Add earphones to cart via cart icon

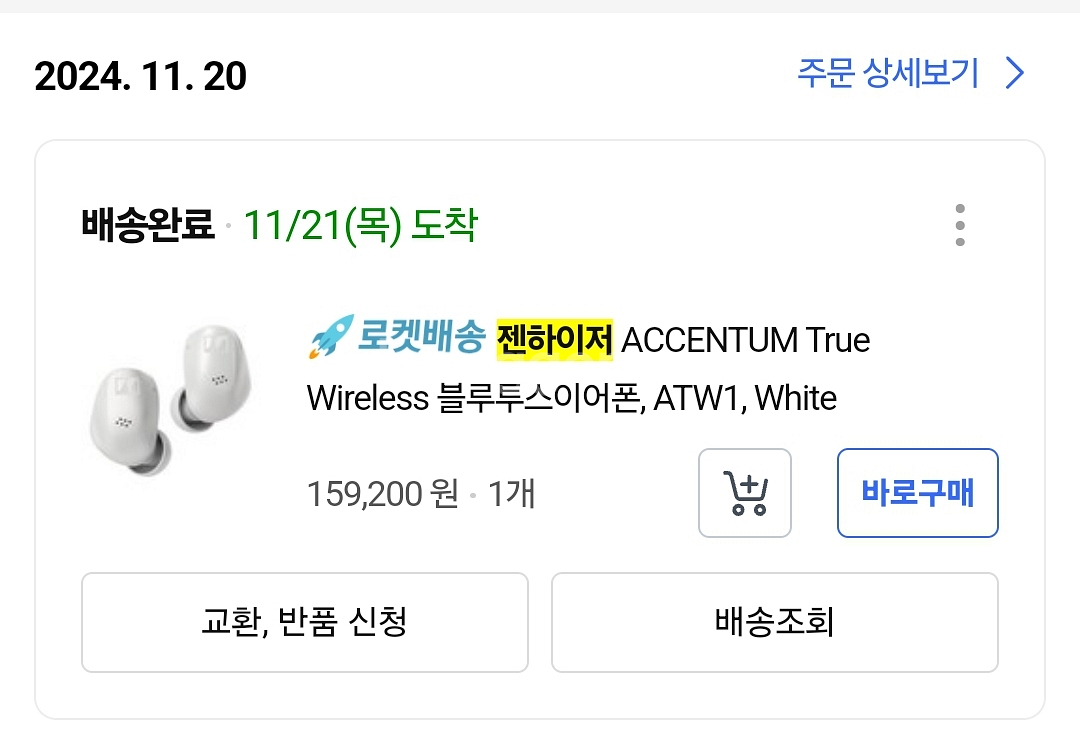pyautogui.click(x=744, y=493)
